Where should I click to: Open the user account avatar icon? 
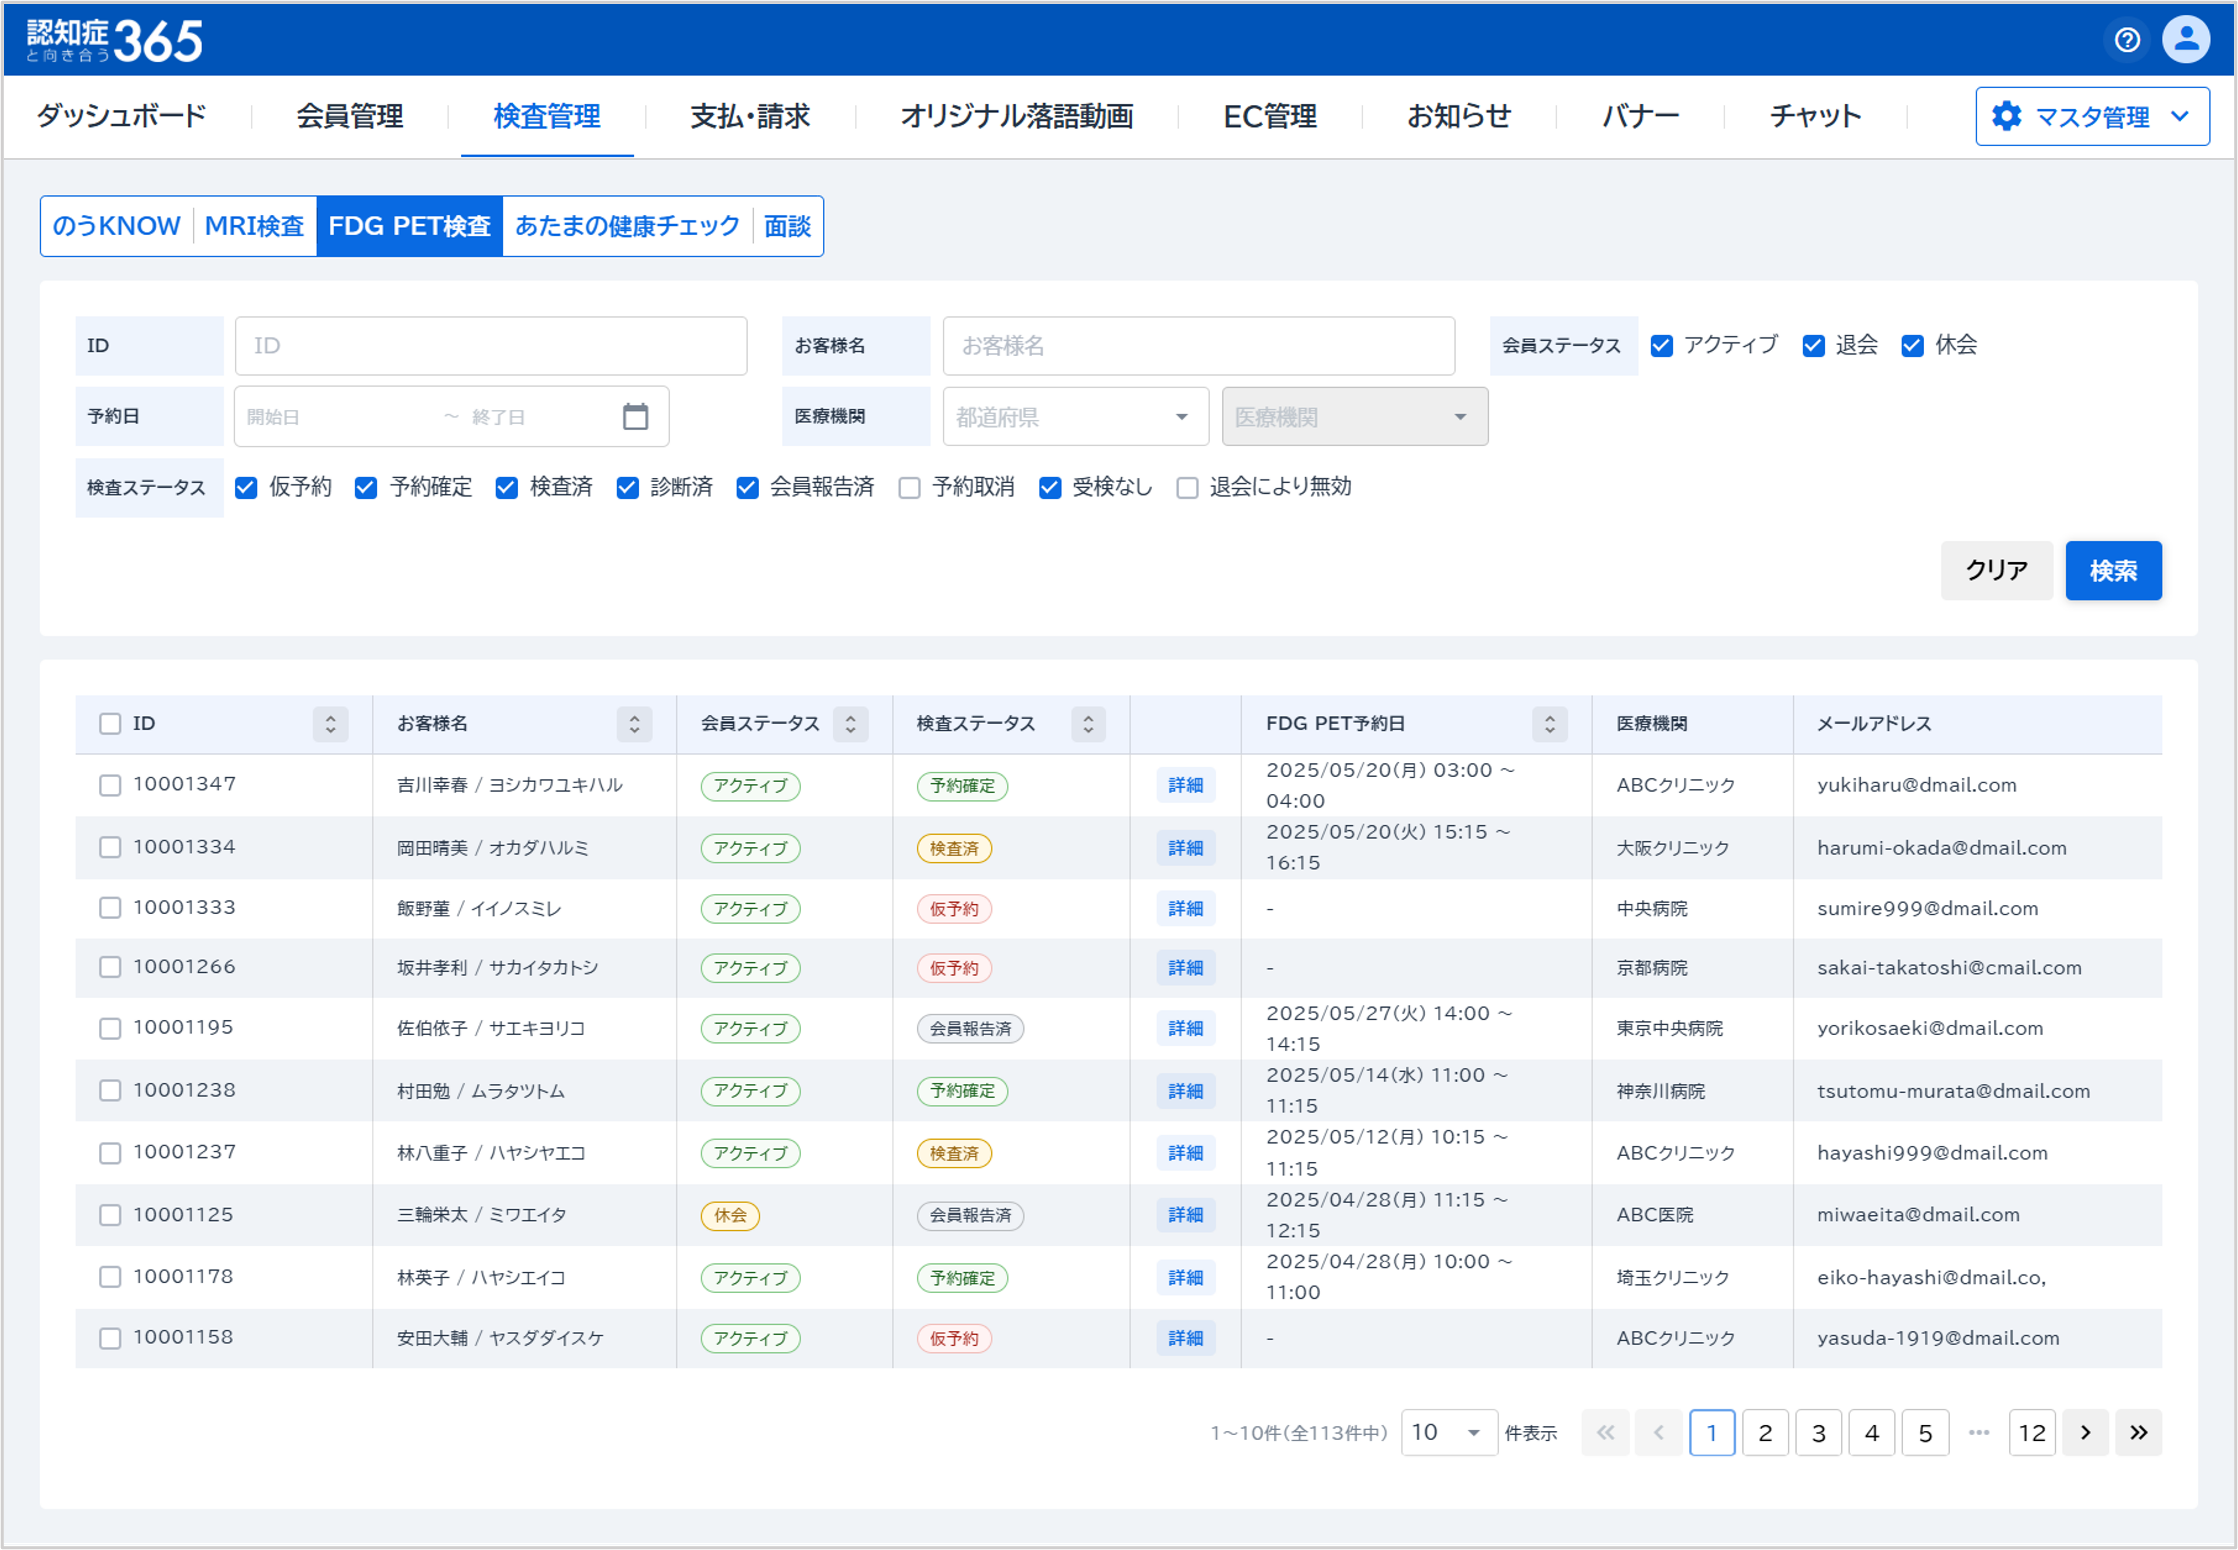click(x=2186, y=39)
